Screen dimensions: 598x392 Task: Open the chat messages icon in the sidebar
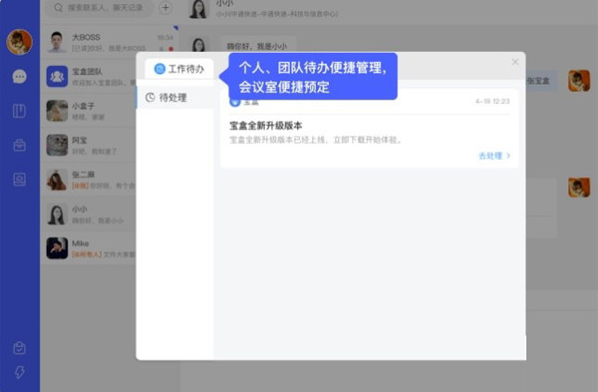pyautogui.click(x=19, y=77)
